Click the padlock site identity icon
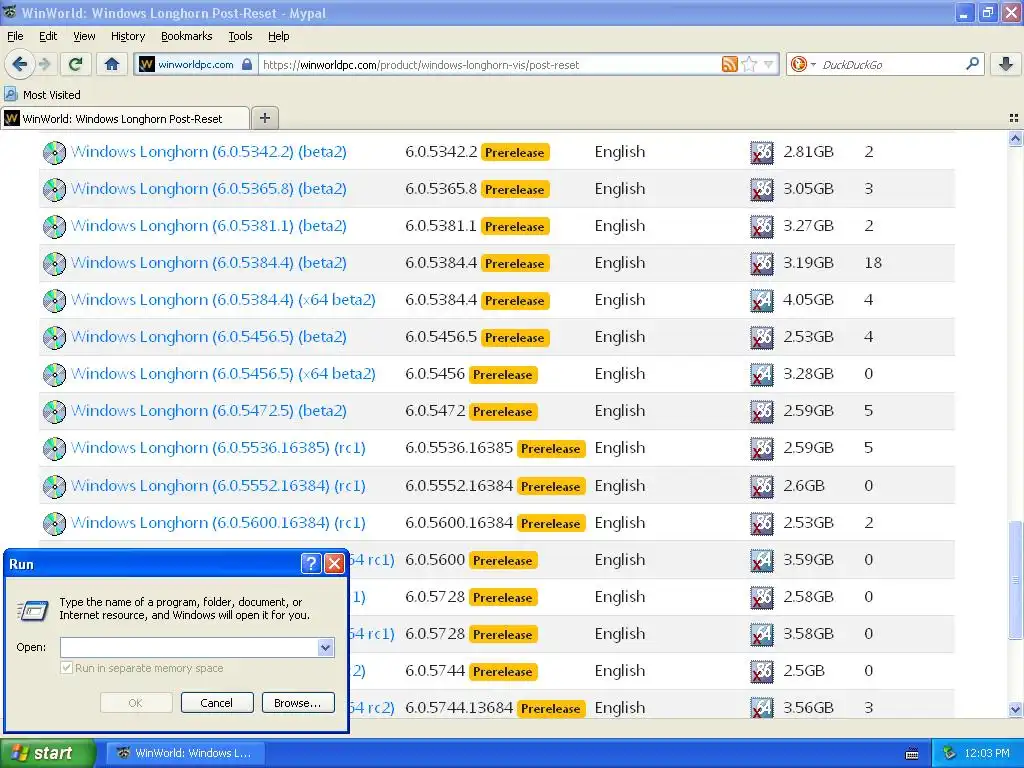Image resolution: width=1024 pixels, height=768 pixels. click(247, 64)
